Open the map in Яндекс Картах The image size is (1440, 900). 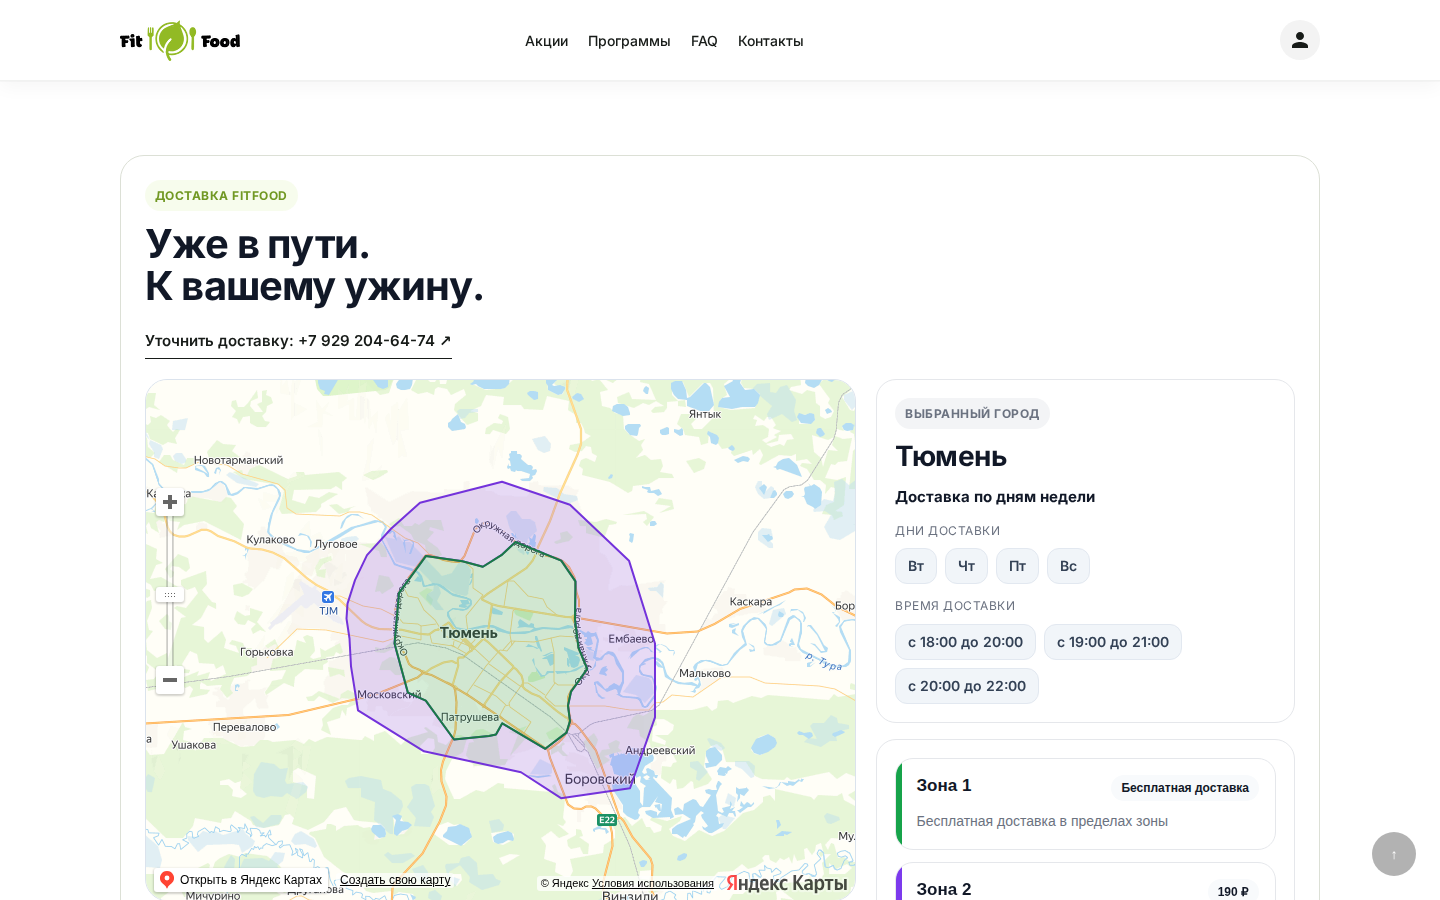(x=241, y=880)
